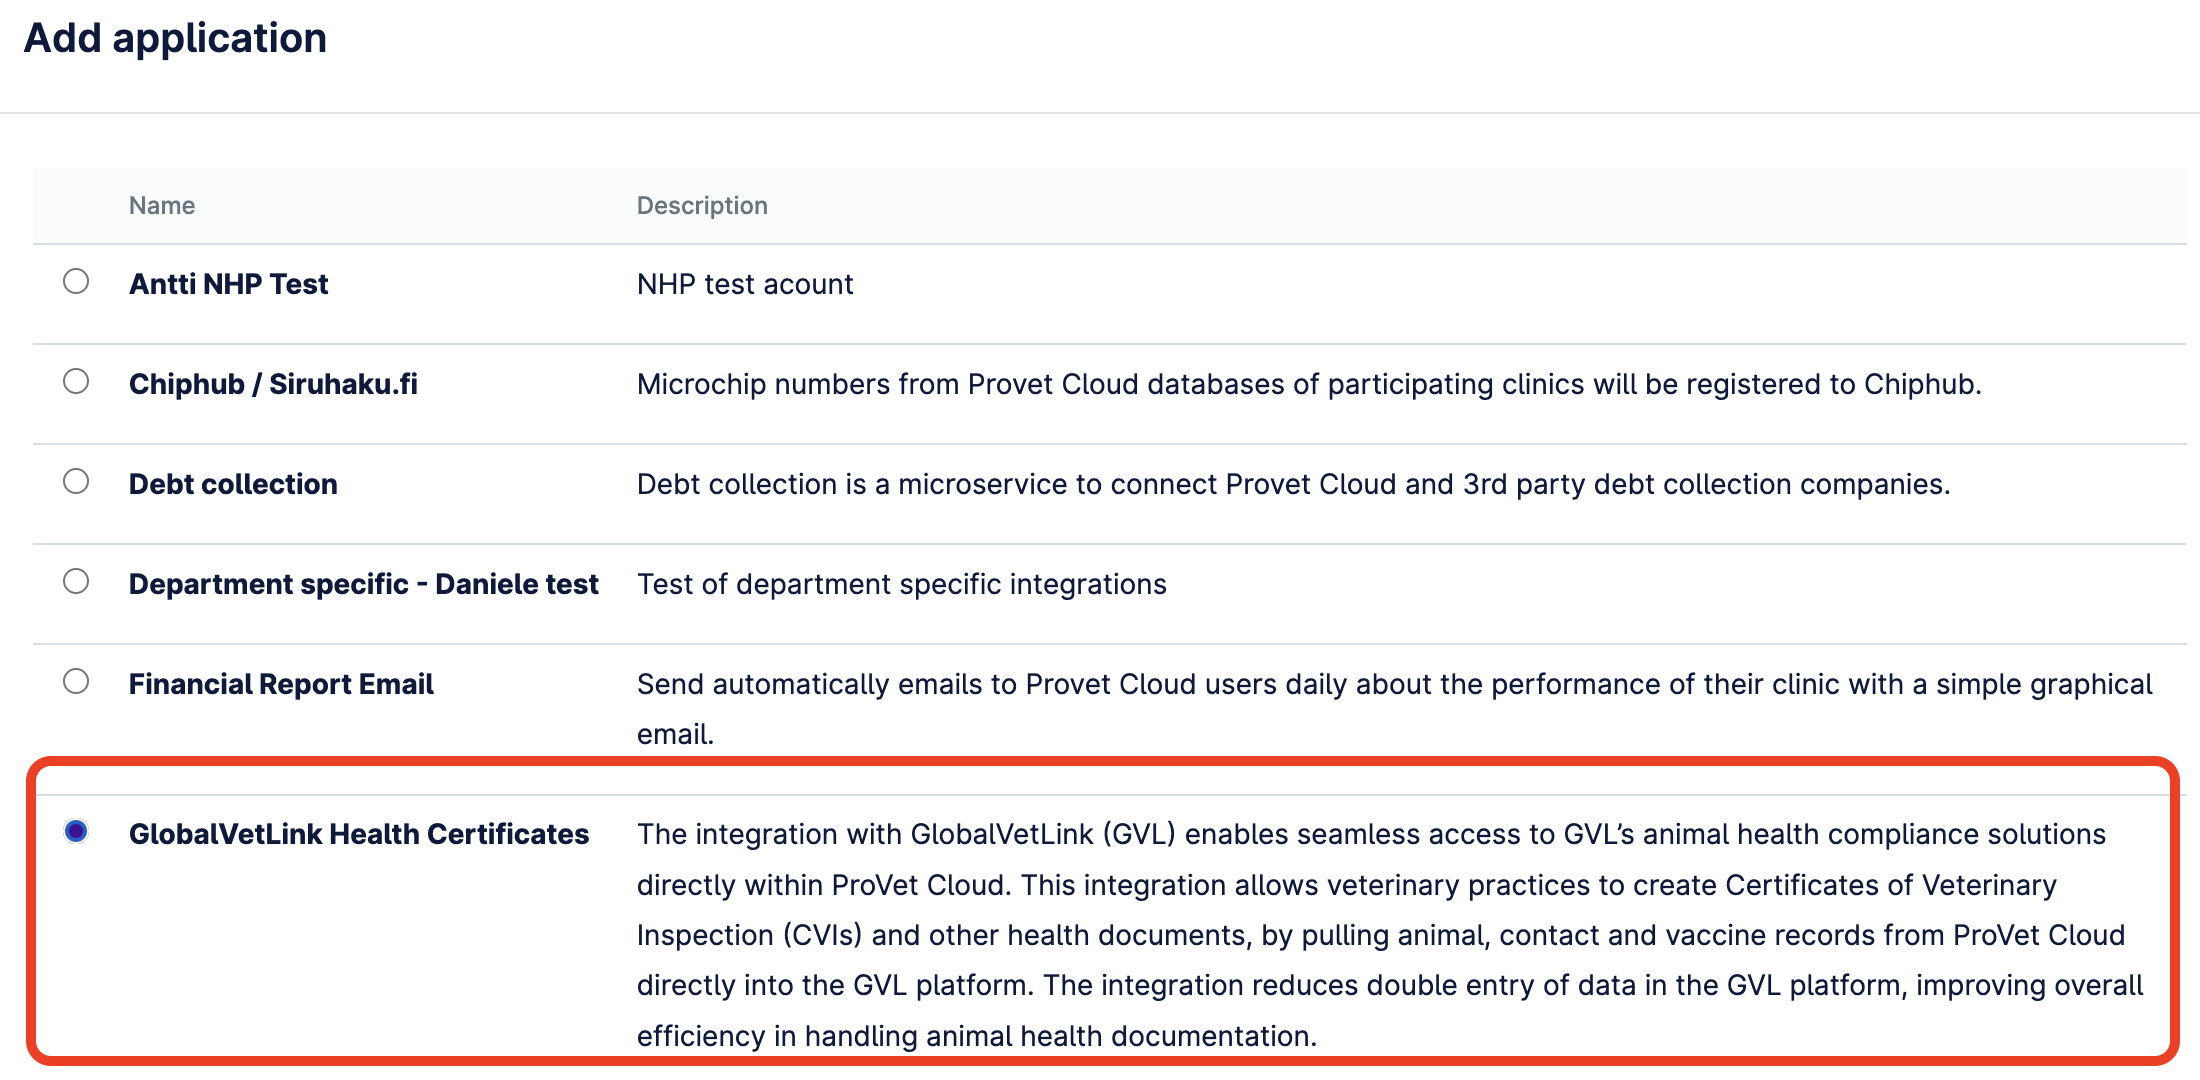The image size is (2200, 1080).
Task: Click 'Department specific - Daniele test' name
Action: click(x=364, y=584)
